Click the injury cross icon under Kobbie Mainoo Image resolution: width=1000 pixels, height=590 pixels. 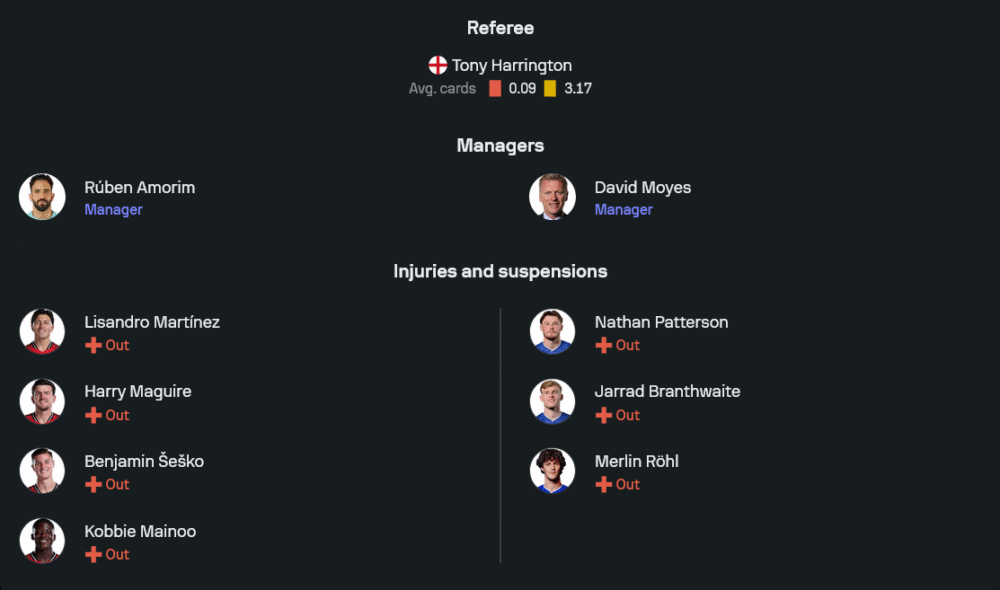[93, 554]
